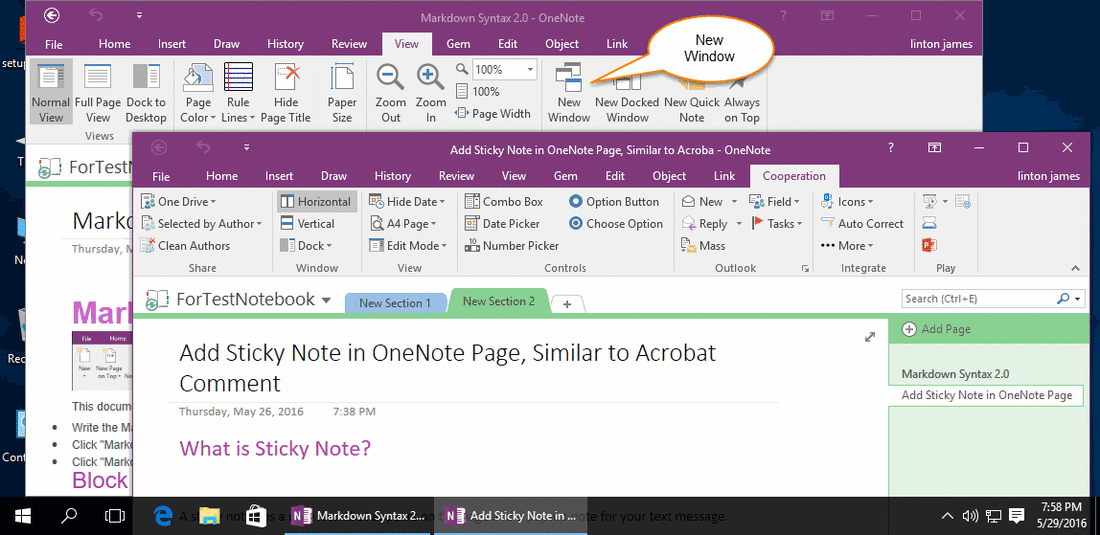Click Hide Page Title icon

287,78
